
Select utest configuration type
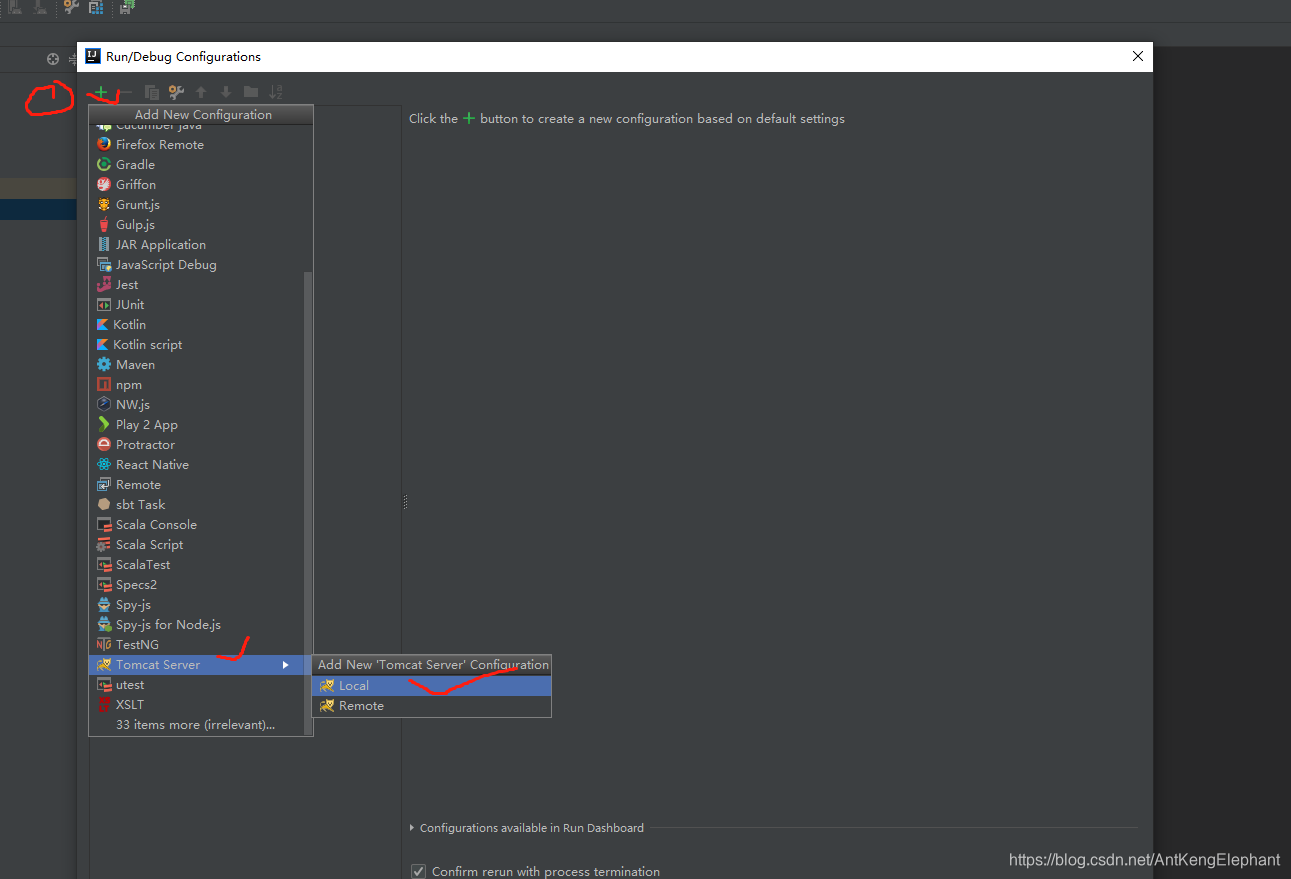coord(196,685)
